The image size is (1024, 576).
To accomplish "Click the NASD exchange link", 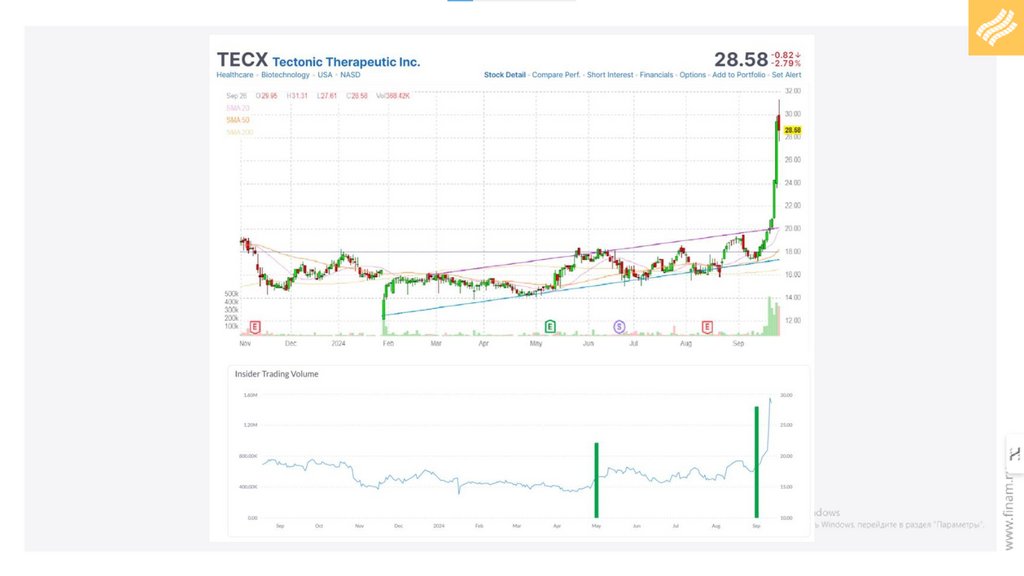I will (350, 75).
